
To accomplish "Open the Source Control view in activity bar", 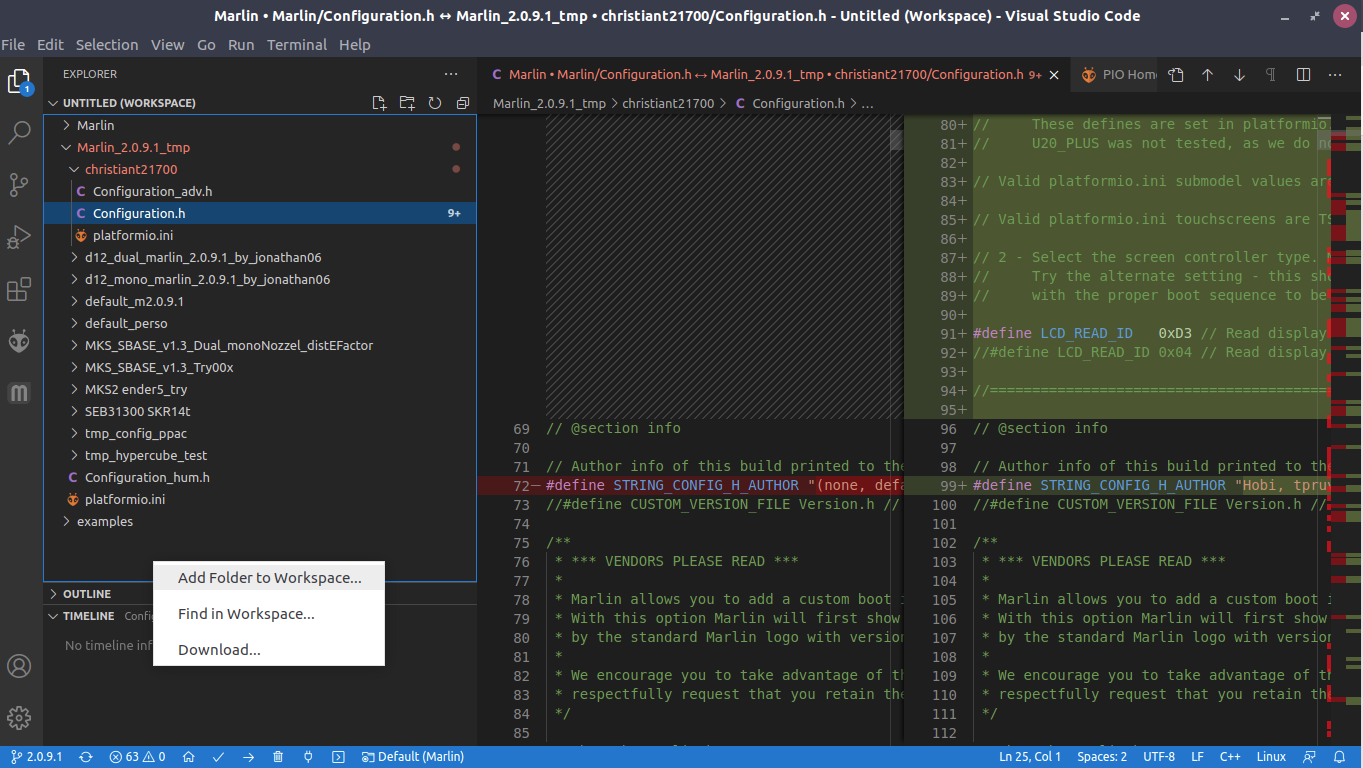I will pos(19,185).
